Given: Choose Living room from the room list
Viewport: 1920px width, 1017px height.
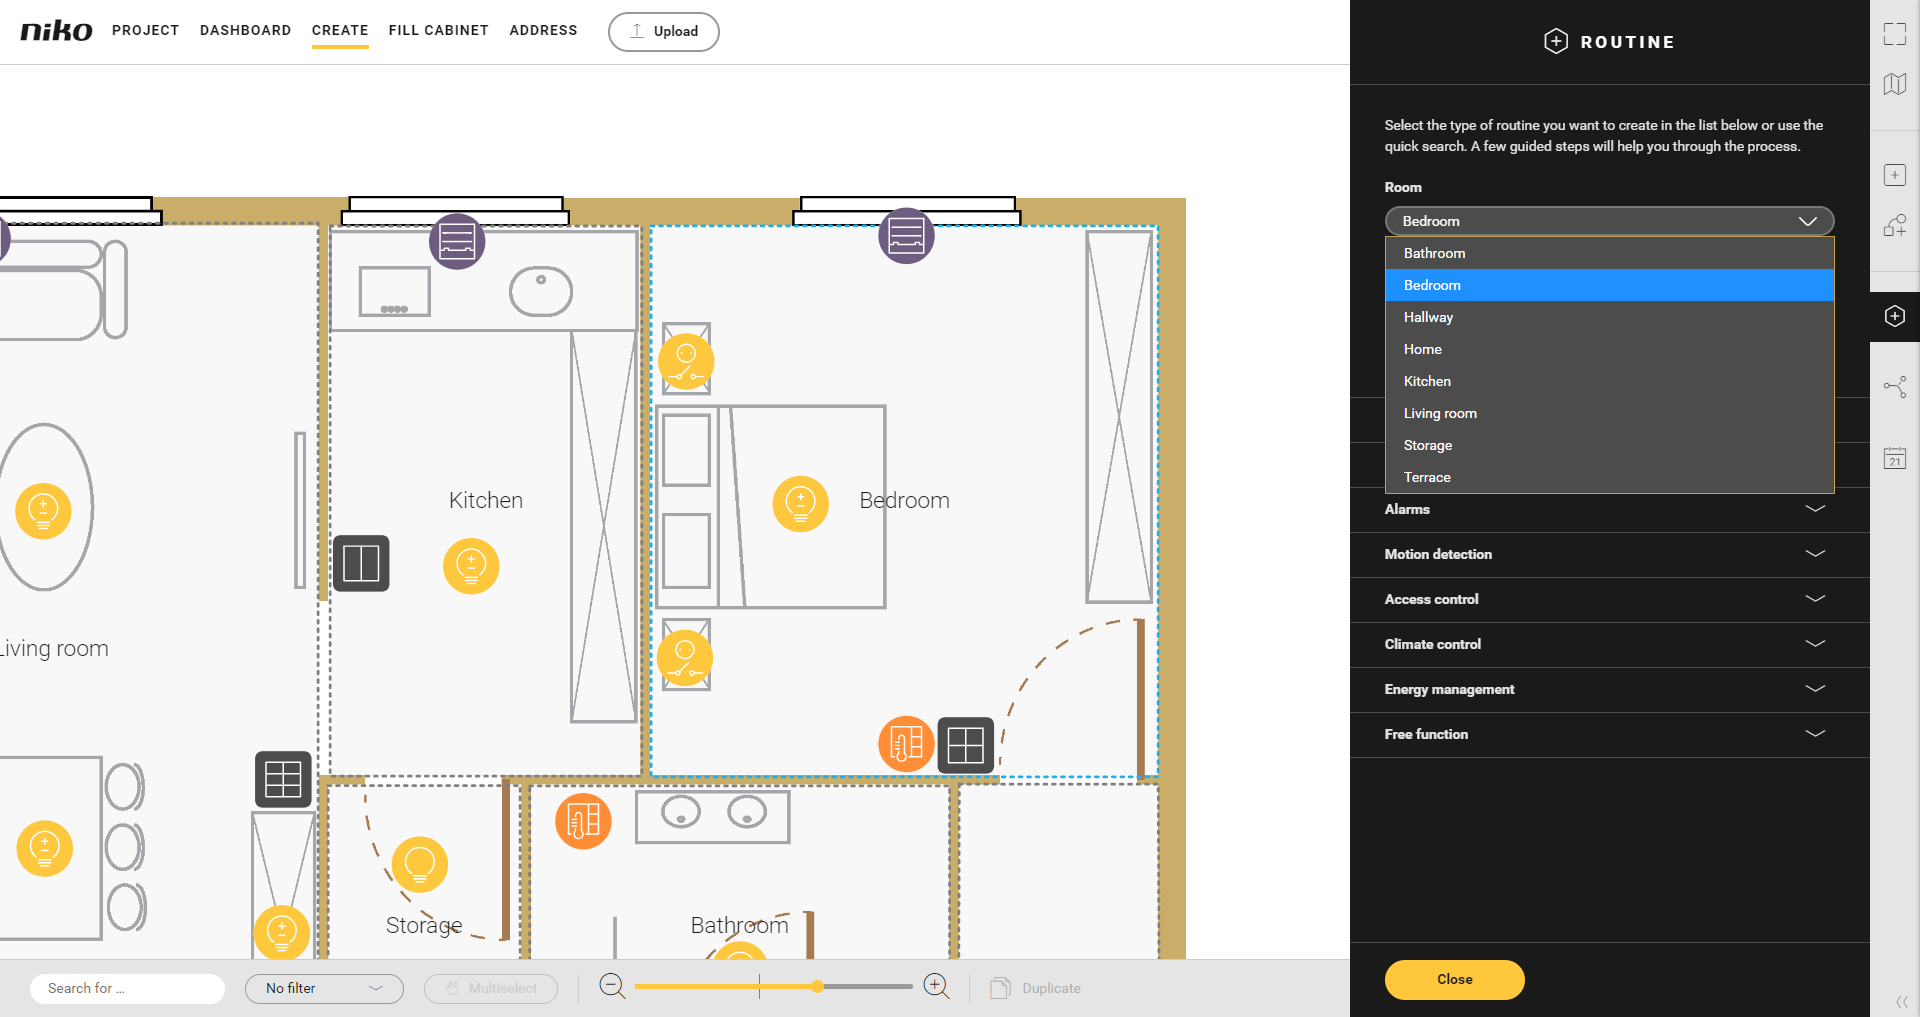Looking at the screenshot, I should coord(1440,413).
